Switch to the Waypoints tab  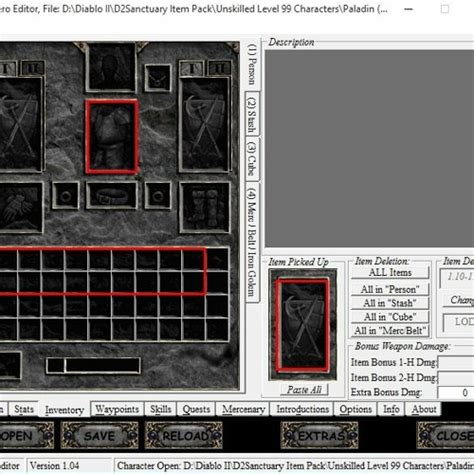click(117, 409)
